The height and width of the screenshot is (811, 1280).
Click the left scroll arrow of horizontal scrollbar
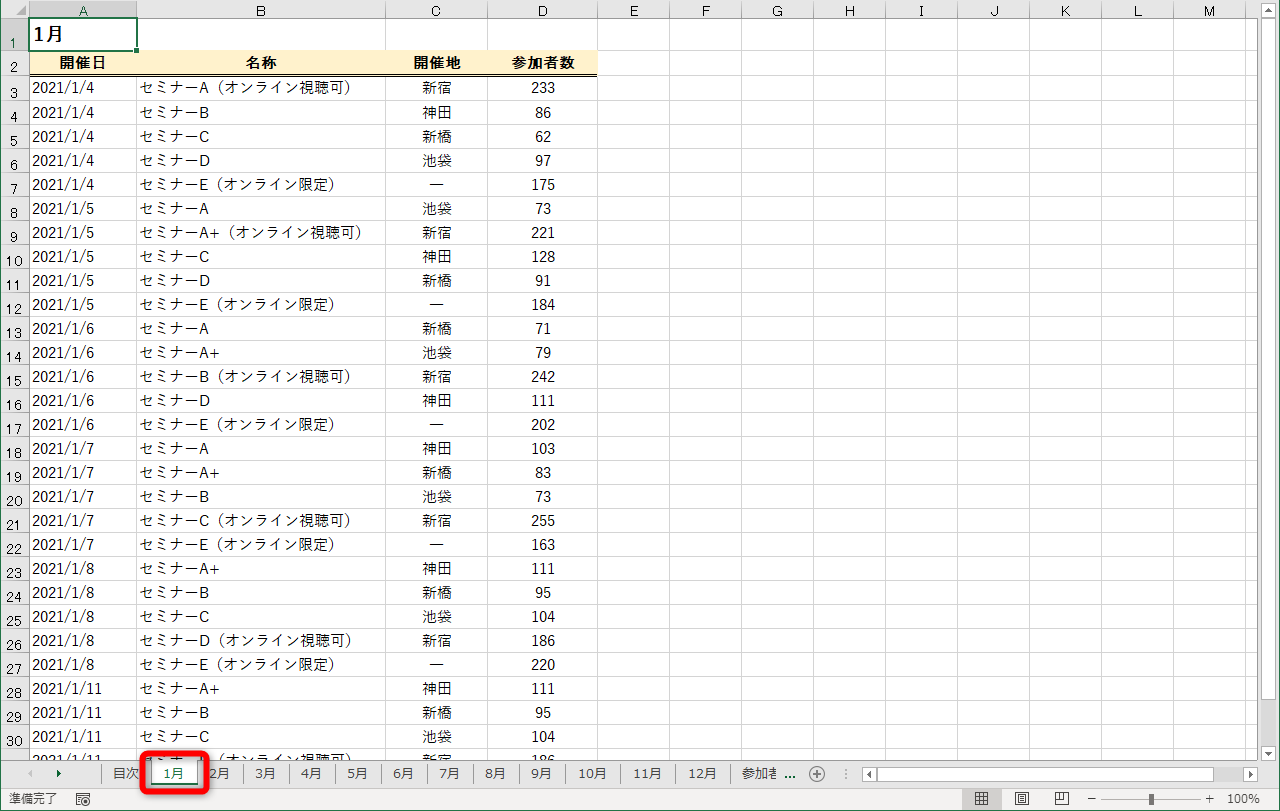pyautogui.click(x=868, y=773)
